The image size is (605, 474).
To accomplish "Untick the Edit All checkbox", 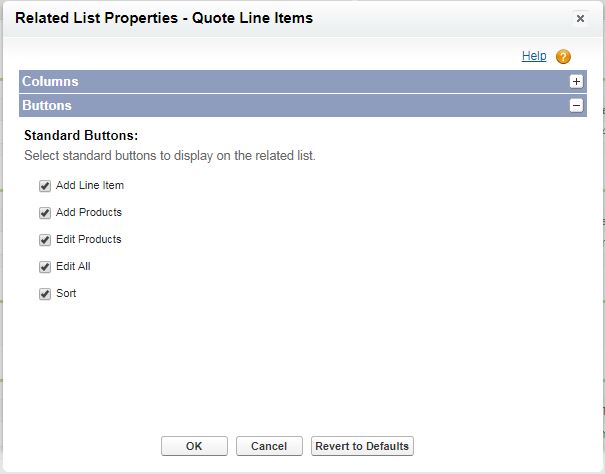I will point(44,267).
